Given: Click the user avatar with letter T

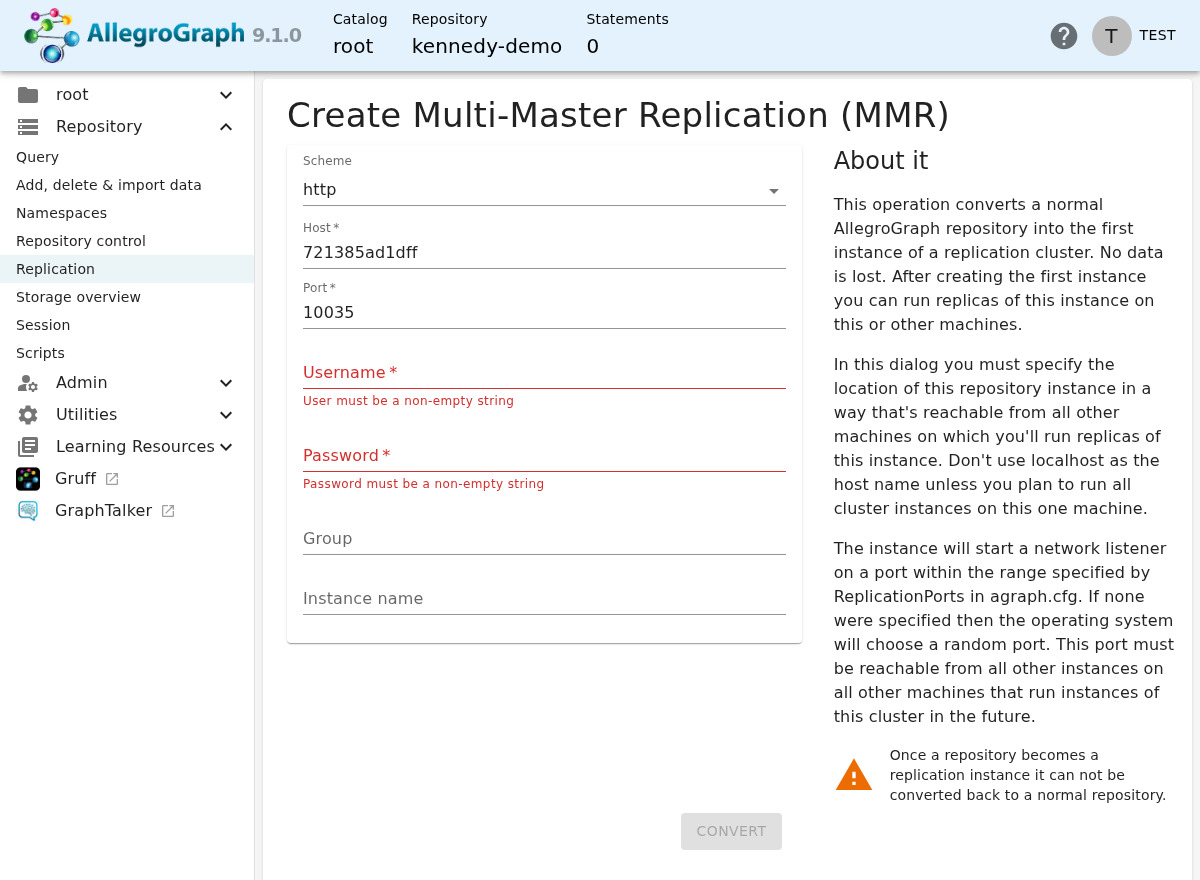Looking at the screenshot, I should point(1111,36).
